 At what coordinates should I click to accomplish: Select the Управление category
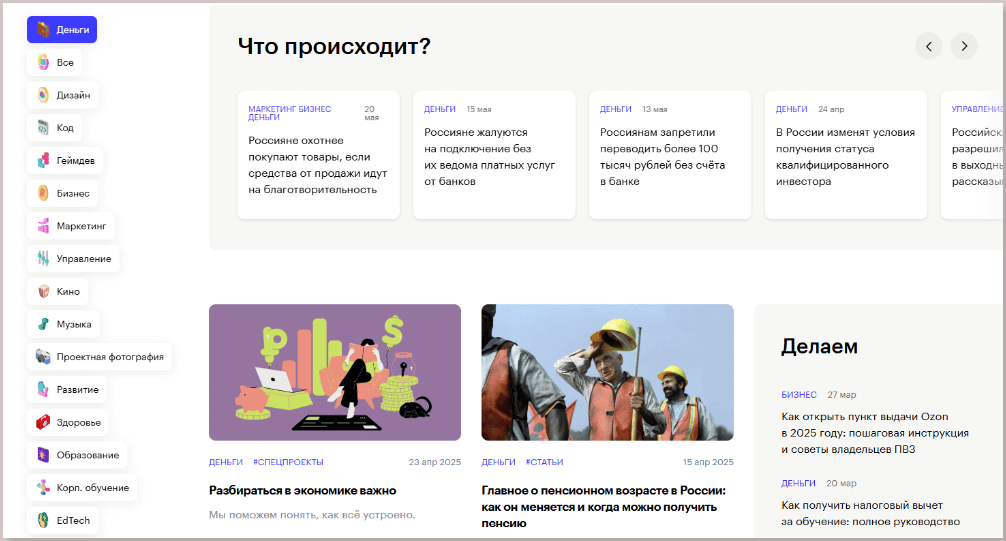point(73,259)
